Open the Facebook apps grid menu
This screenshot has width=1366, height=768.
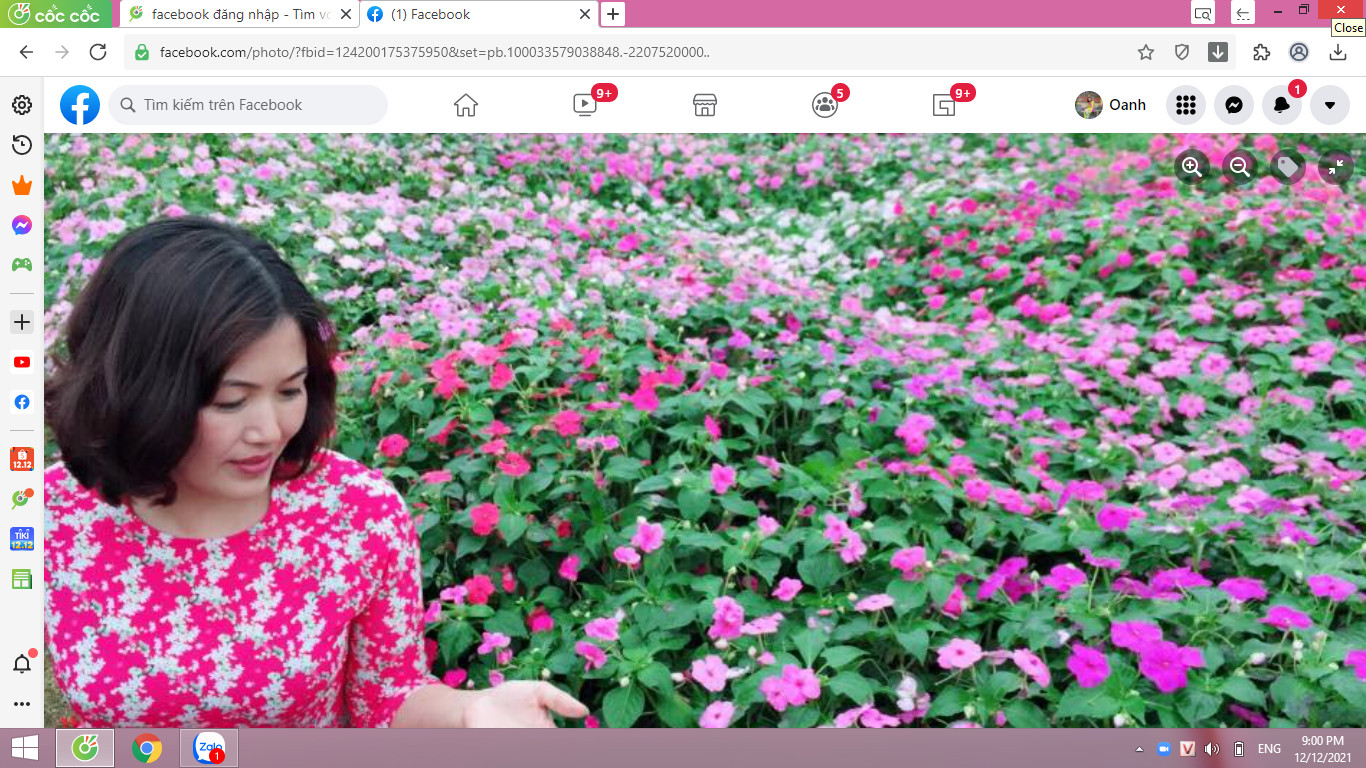click(1186, 105)
